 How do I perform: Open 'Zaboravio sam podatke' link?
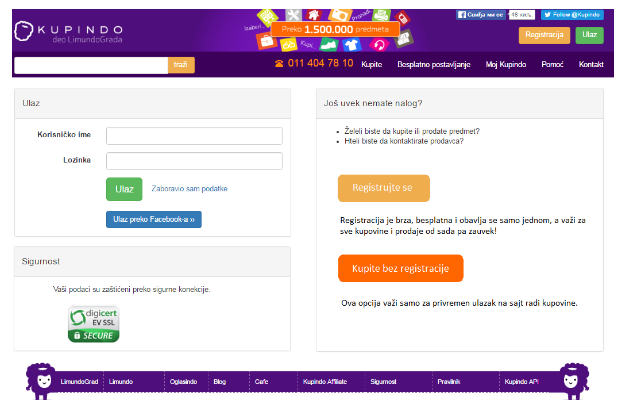point(189,189)
